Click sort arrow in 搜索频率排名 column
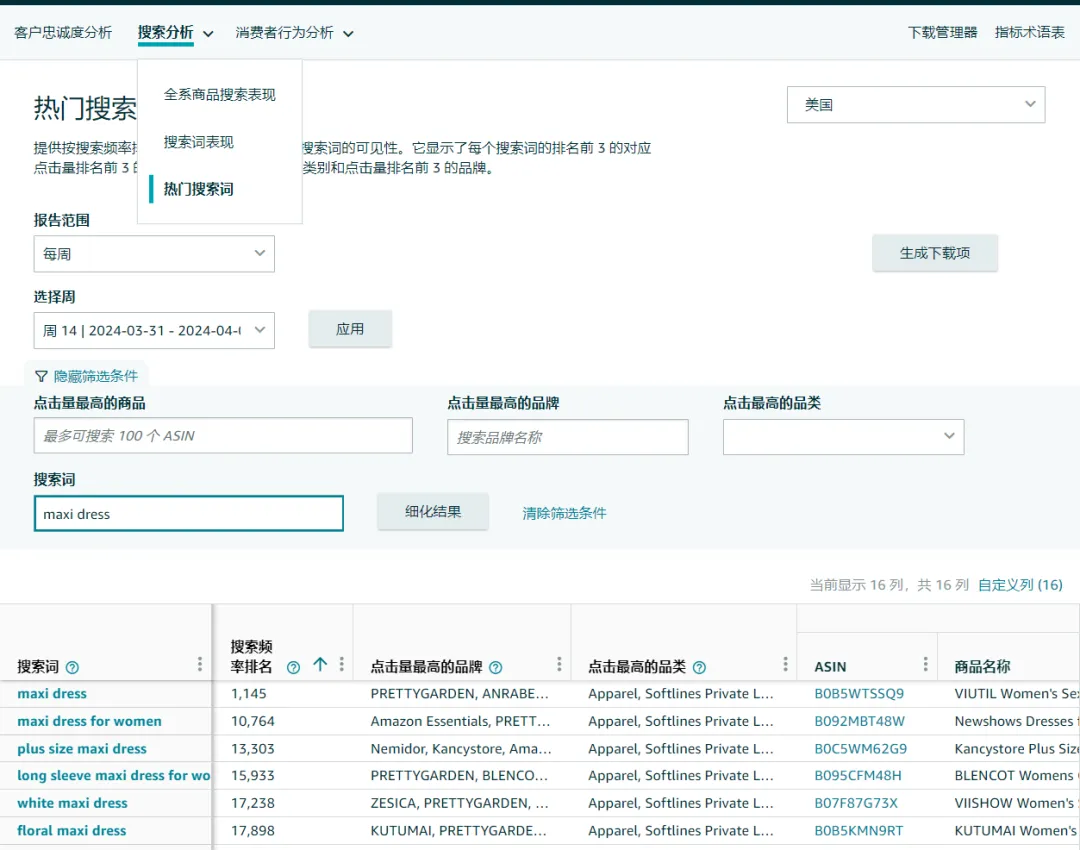 coord(320,665)
